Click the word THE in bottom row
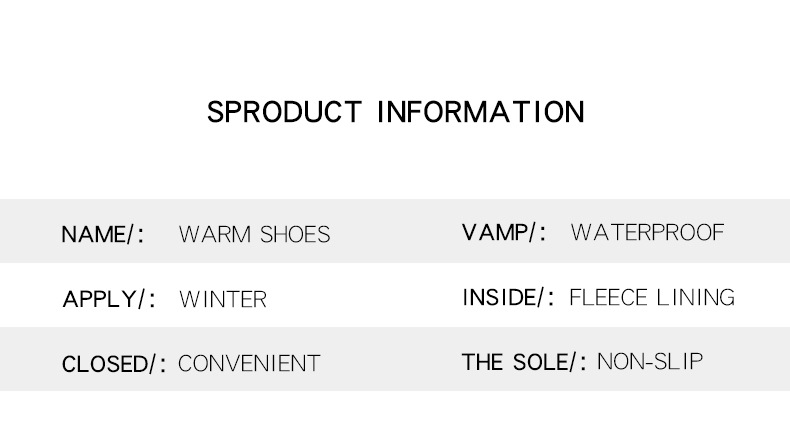This screenshot has height=446, width=790. coord(482,361)
